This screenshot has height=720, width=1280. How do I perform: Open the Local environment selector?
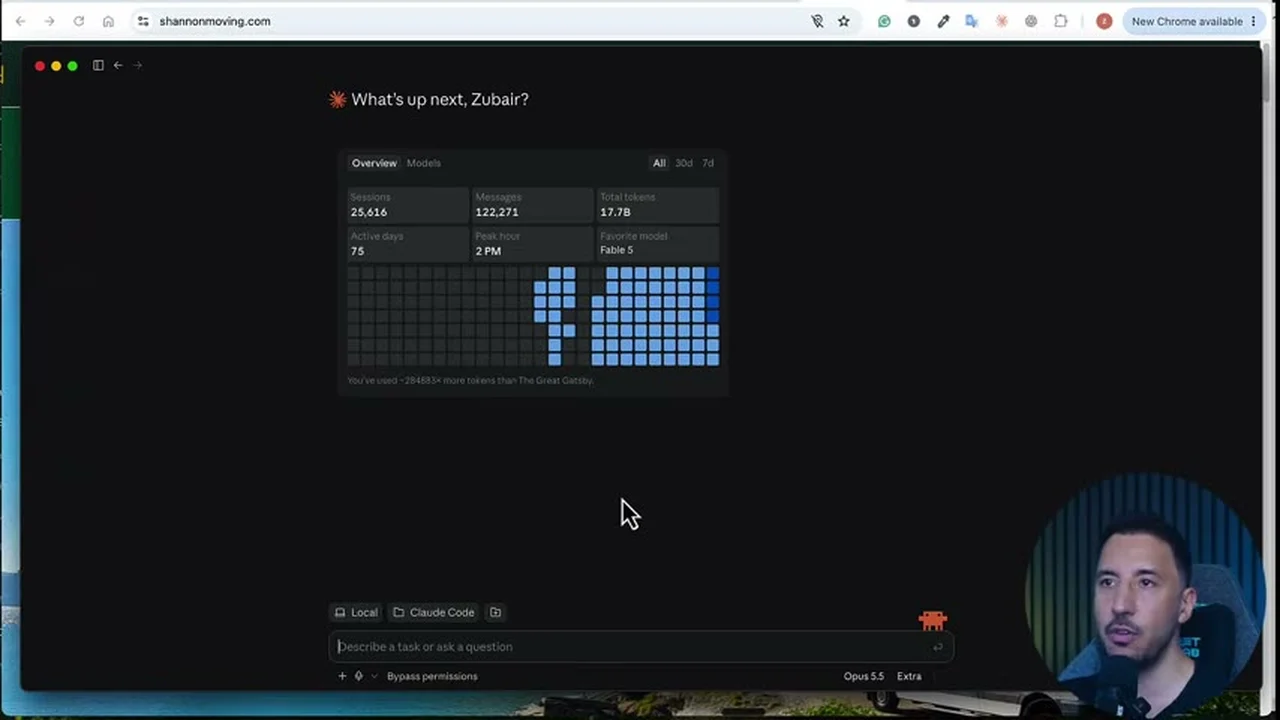(x=356, y=612)
